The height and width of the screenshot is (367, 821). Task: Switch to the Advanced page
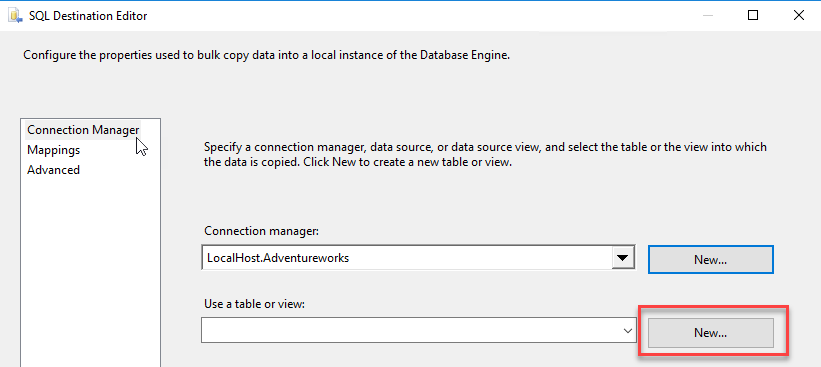53,170
